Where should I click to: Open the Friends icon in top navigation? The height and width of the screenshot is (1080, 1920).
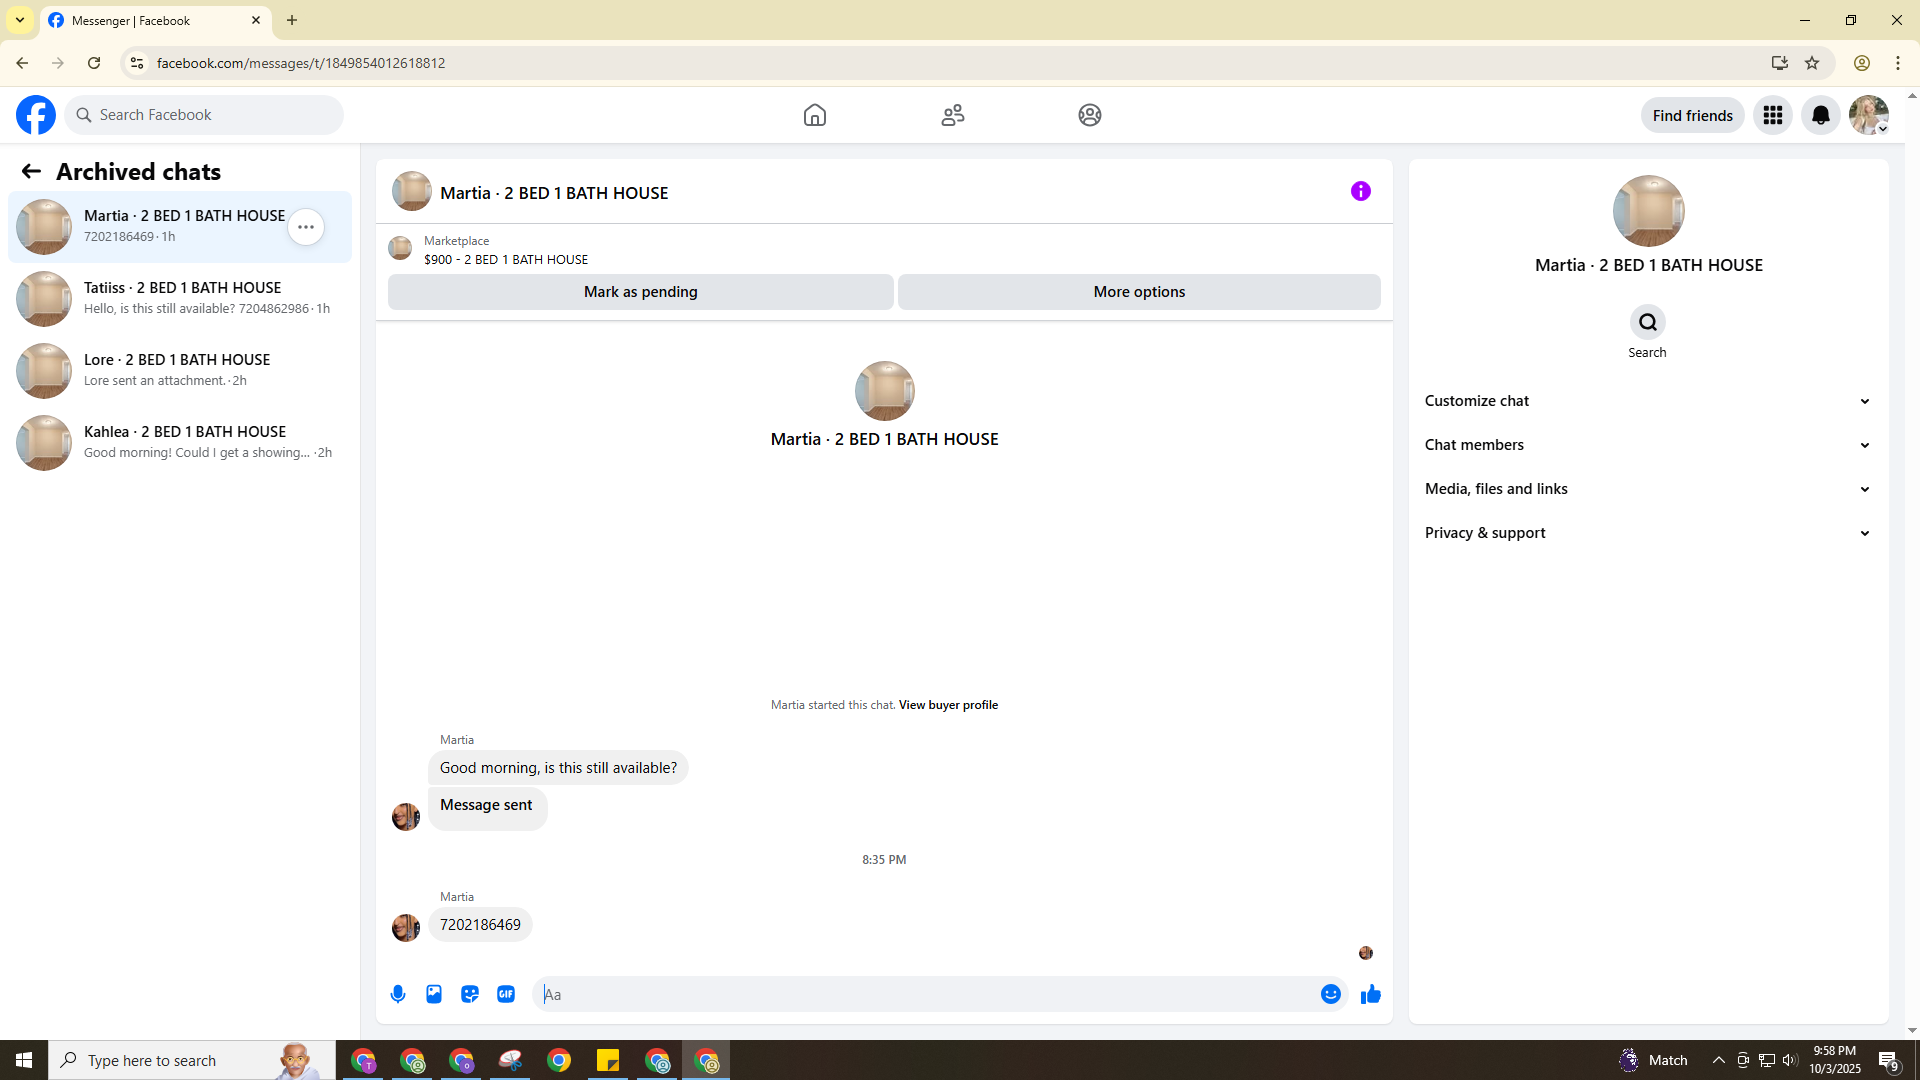tap(953, 115)
